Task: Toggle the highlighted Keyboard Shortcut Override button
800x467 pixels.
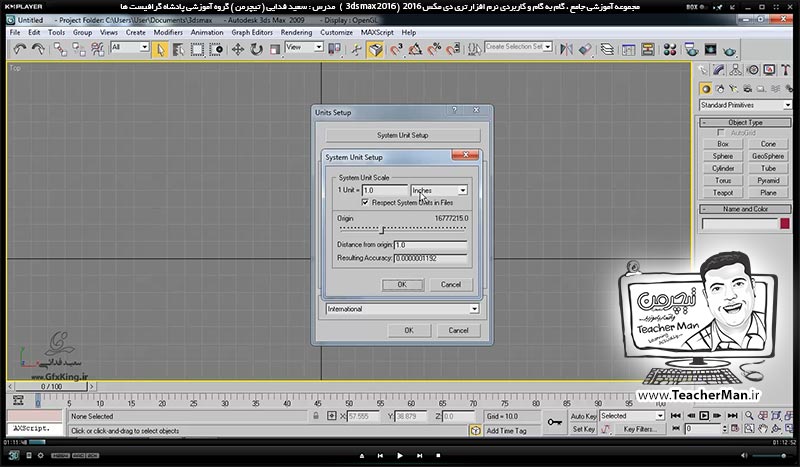Action: pyautogui.click(x=376, y=50)
